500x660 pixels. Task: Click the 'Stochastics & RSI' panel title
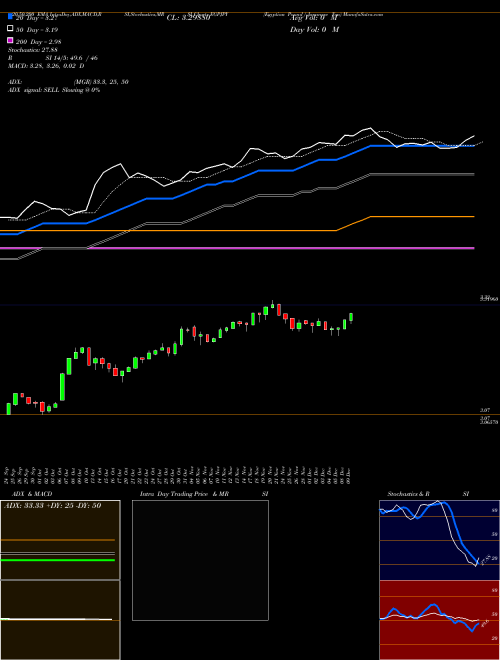click(428, 494)
